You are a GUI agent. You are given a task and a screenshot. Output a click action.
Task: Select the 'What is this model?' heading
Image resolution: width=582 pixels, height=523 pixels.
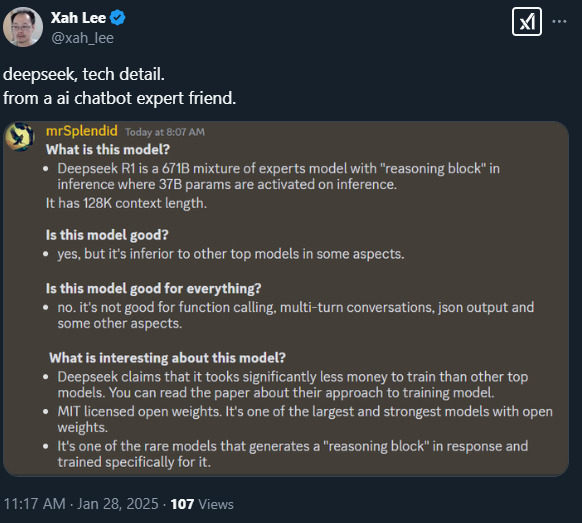pyautogui.click(x=108, y=150)
